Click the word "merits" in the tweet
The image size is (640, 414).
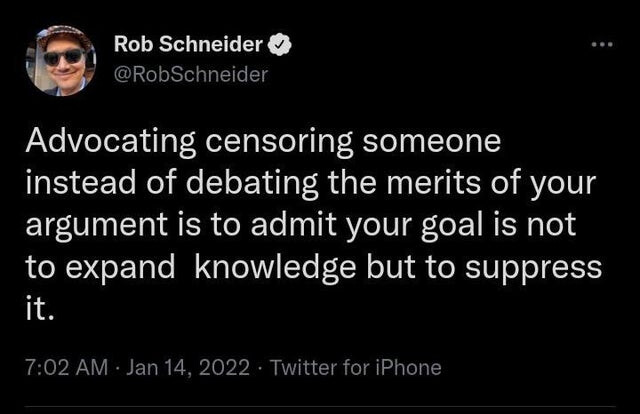[x=433, y=183]
